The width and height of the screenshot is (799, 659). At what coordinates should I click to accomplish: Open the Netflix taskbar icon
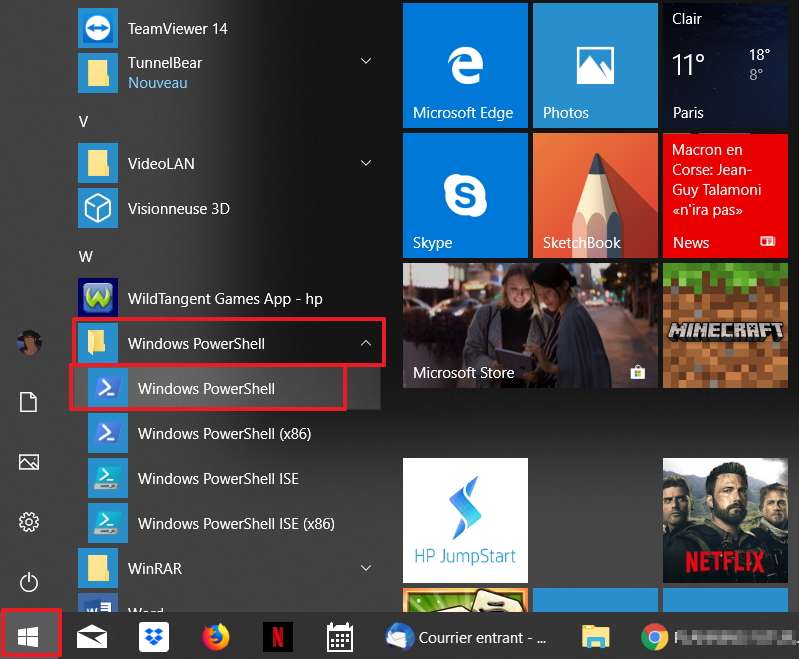tap(277, 636)
